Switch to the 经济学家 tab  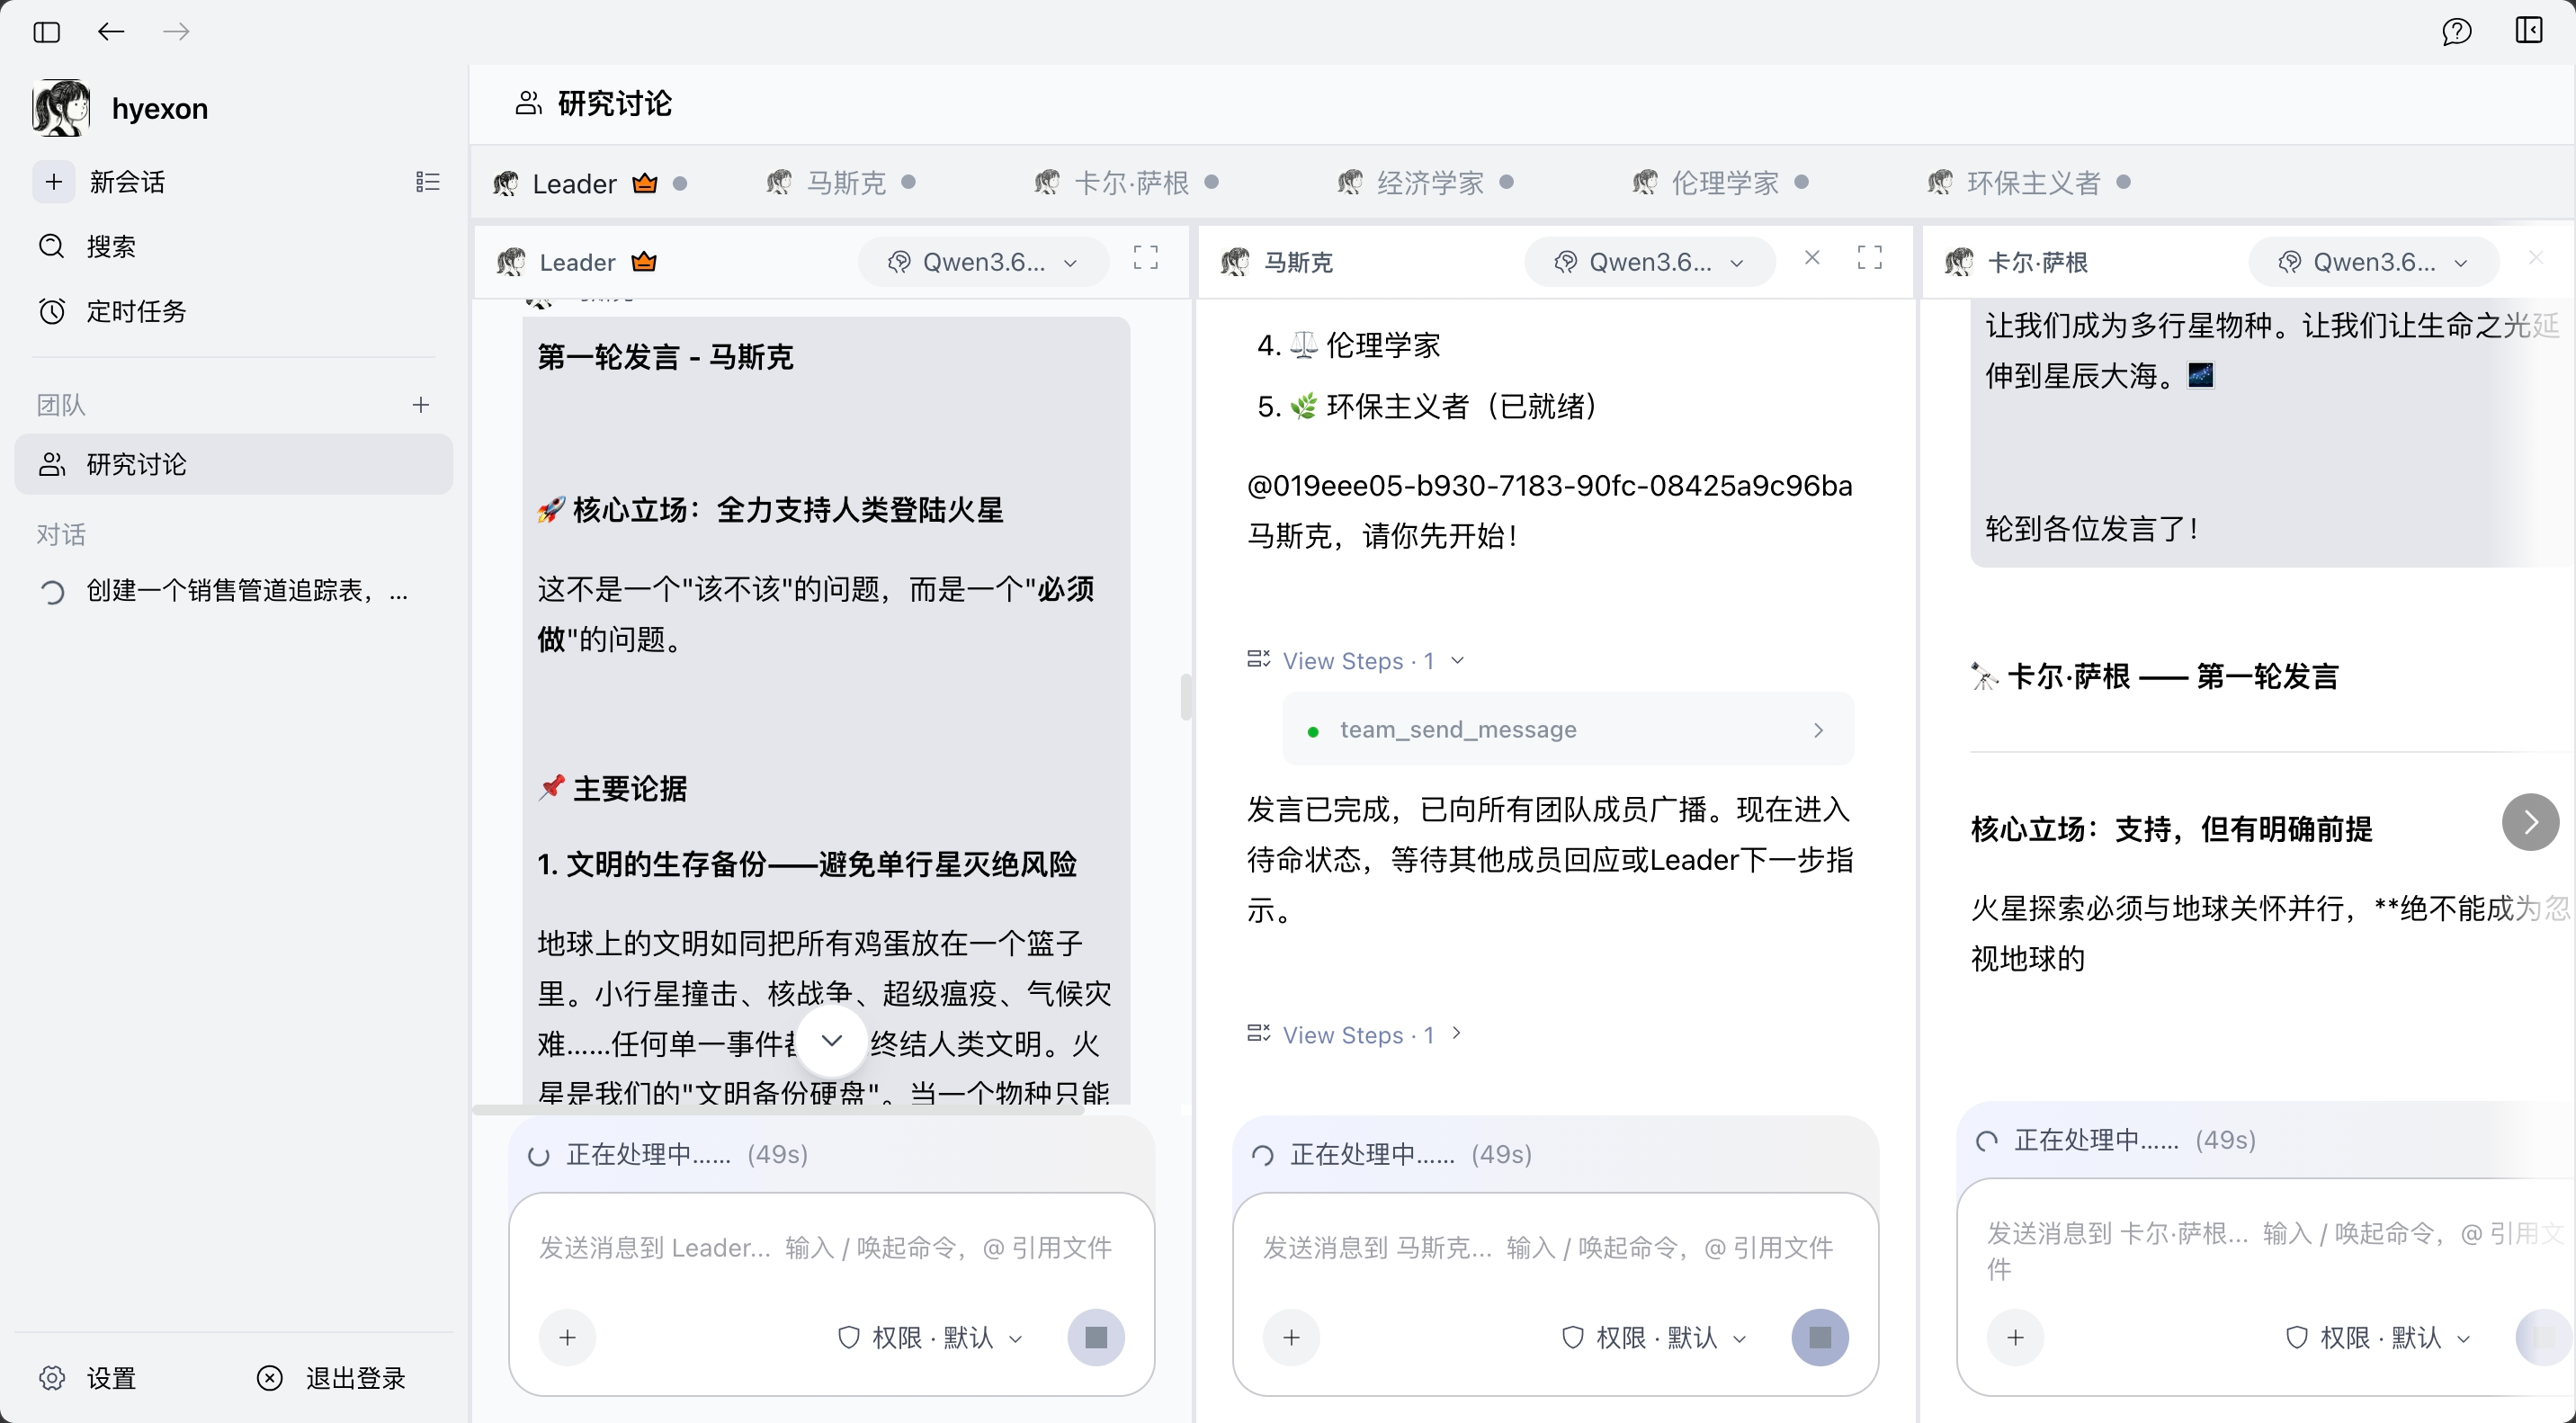[1425, 183]
